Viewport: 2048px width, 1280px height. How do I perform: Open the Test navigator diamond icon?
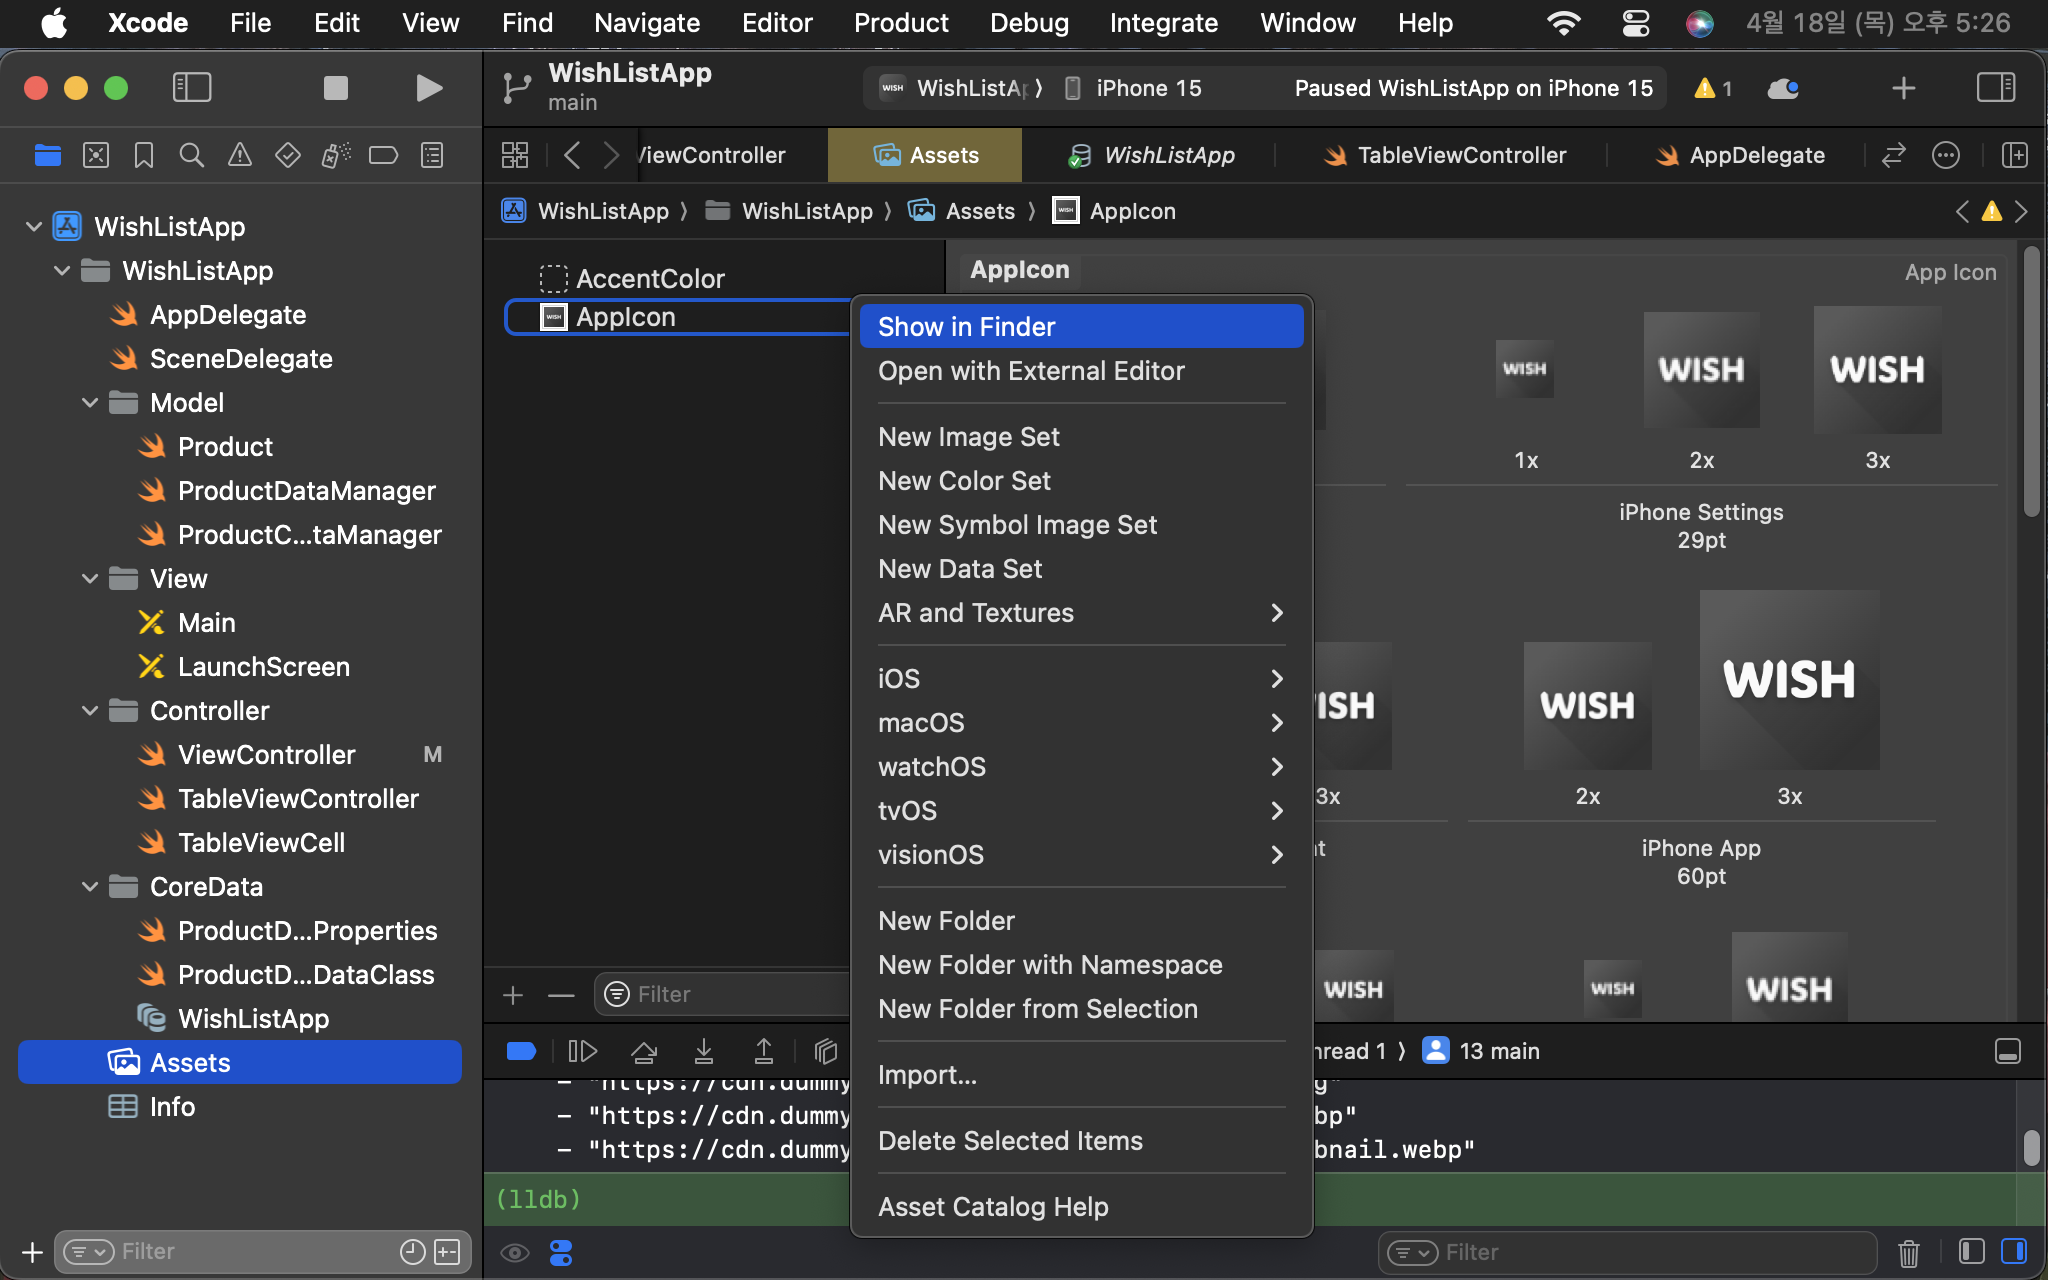click(x=288, y=155)
